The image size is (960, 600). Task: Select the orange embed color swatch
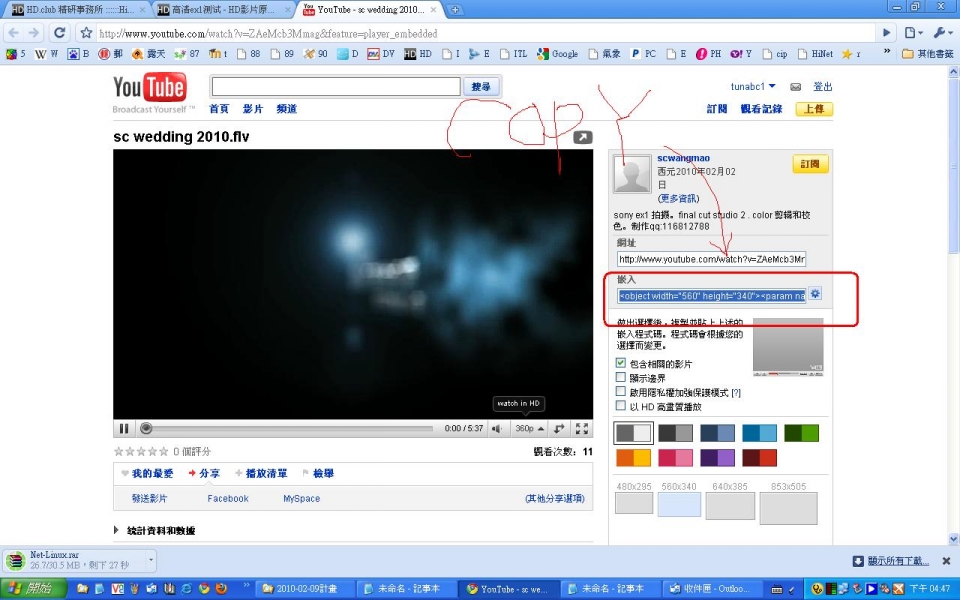click(633, 457)
